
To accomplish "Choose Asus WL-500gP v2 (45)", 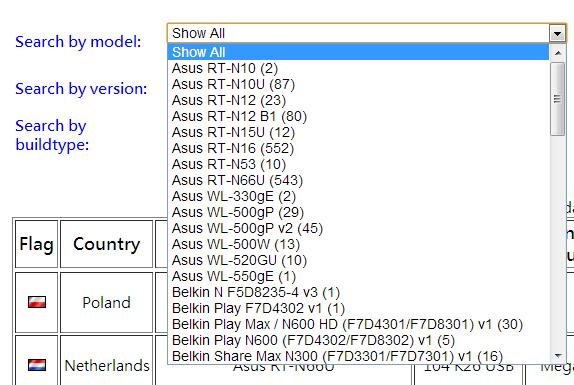I will [358, 228].
